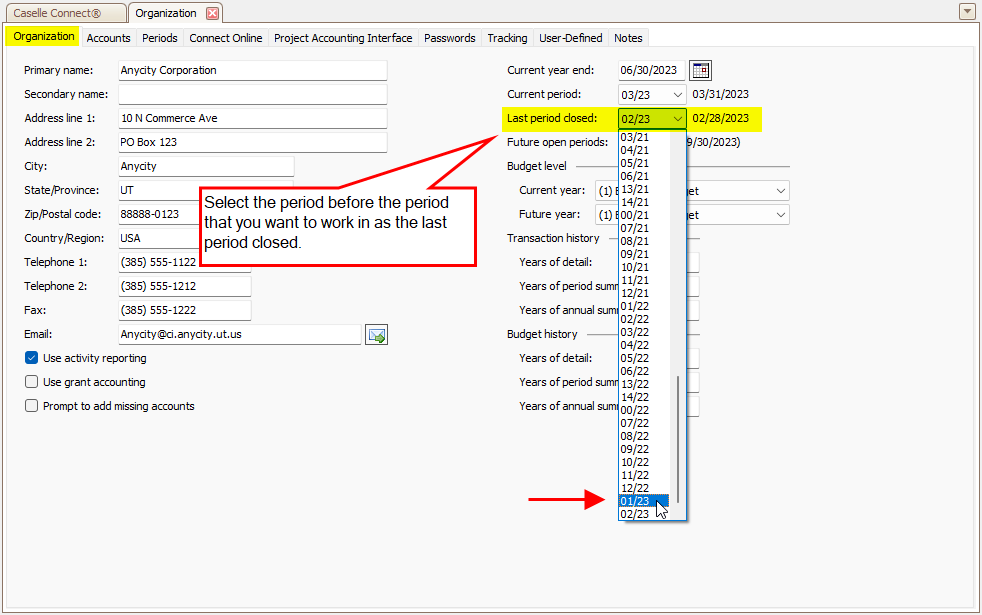Enable Use grant accounting checkbox
The image size is (982, 615).
32,382
